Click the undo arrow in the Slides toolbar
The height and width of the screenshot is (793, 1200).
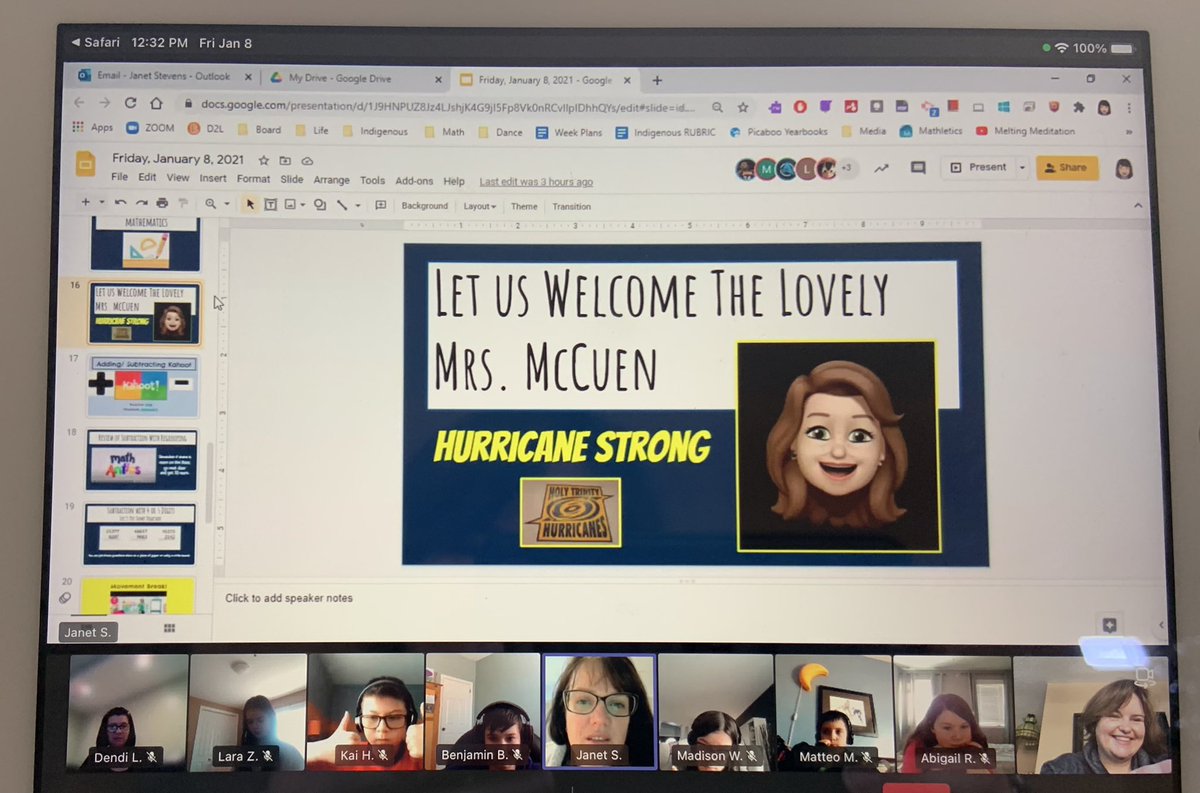120,204
